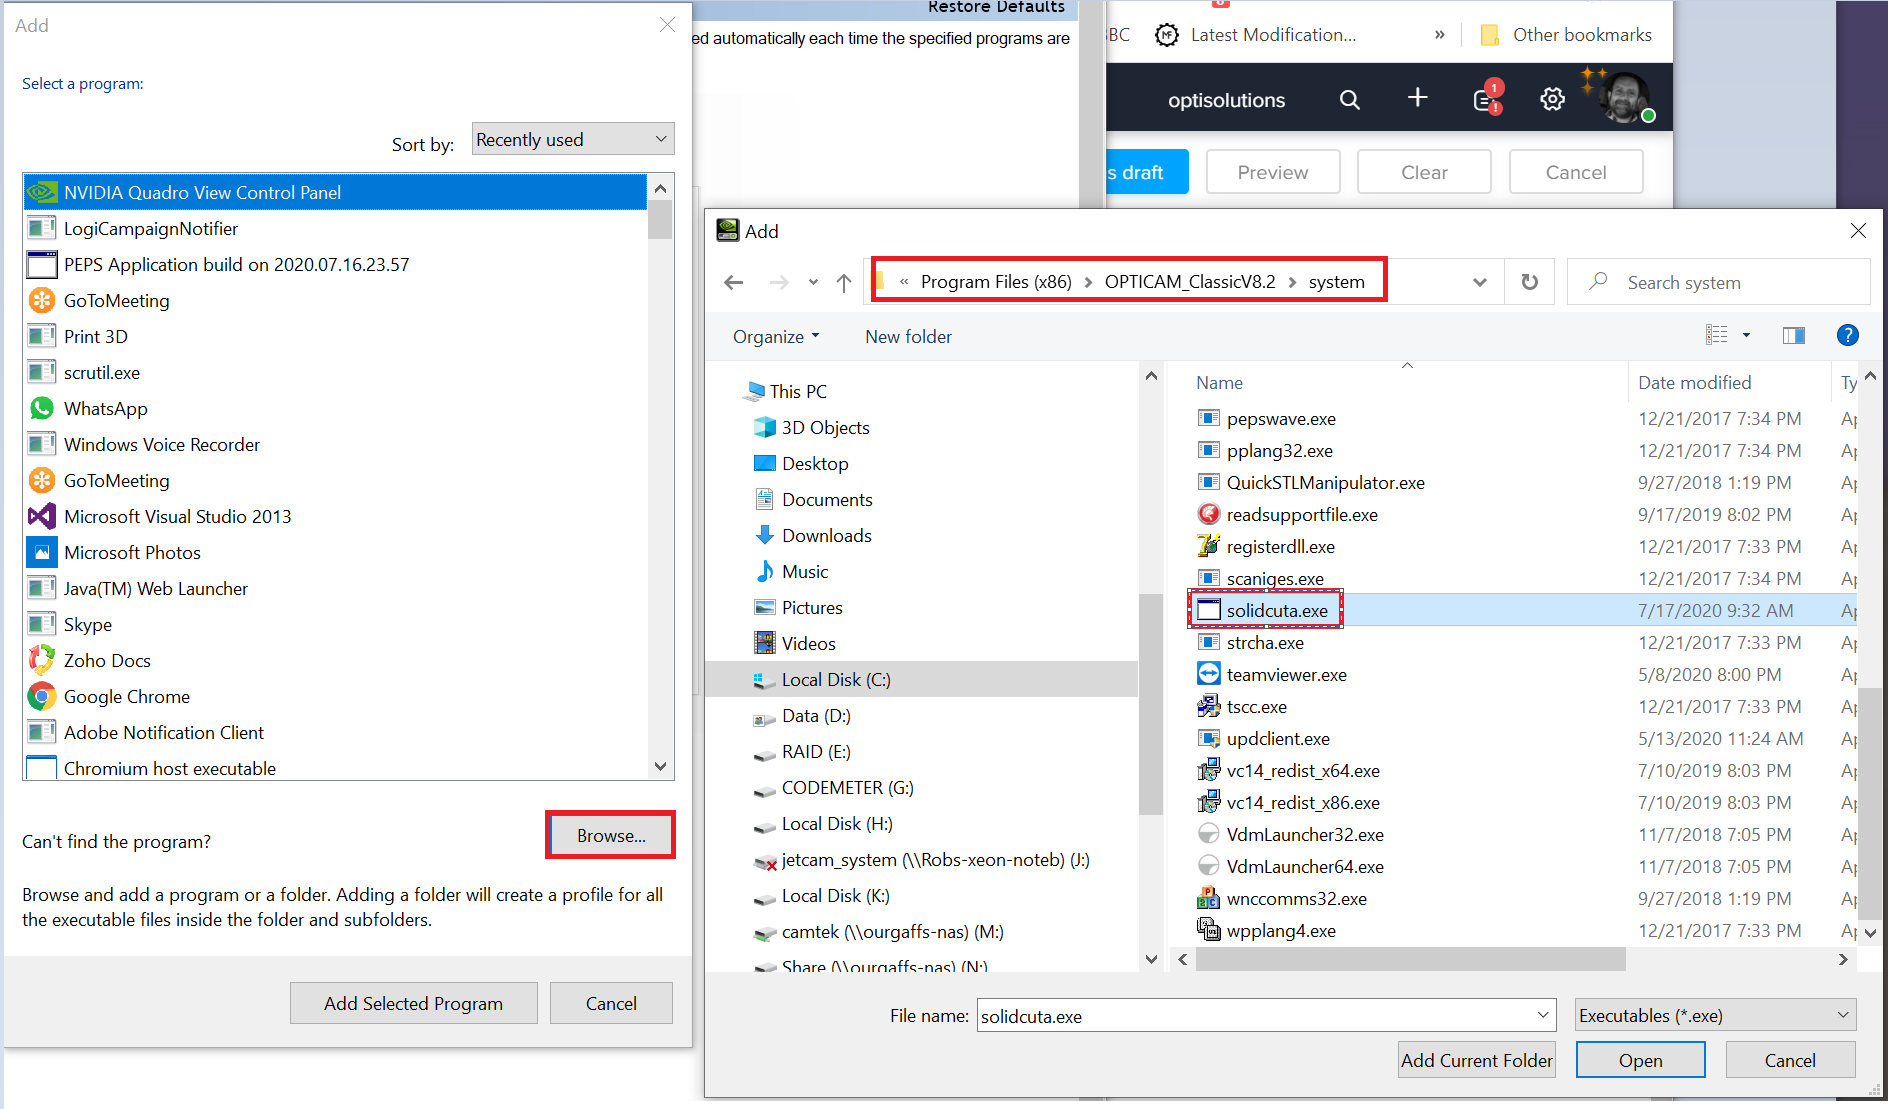Select NVIDIA Quadro View Control Panel program

(335, 192)
